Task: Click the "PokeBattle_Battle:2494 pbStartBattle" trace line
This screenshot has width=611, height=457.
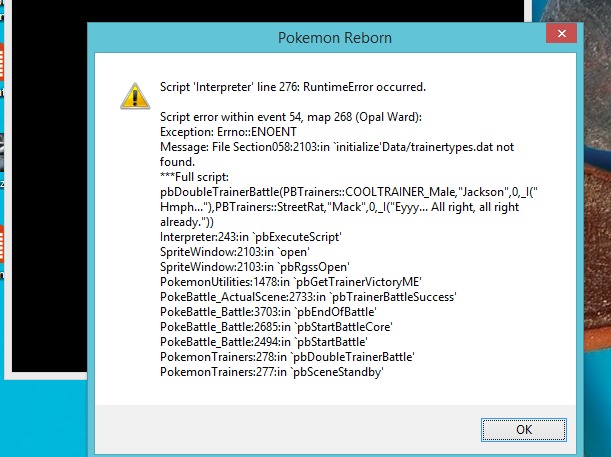Action: tap(267, 343)
